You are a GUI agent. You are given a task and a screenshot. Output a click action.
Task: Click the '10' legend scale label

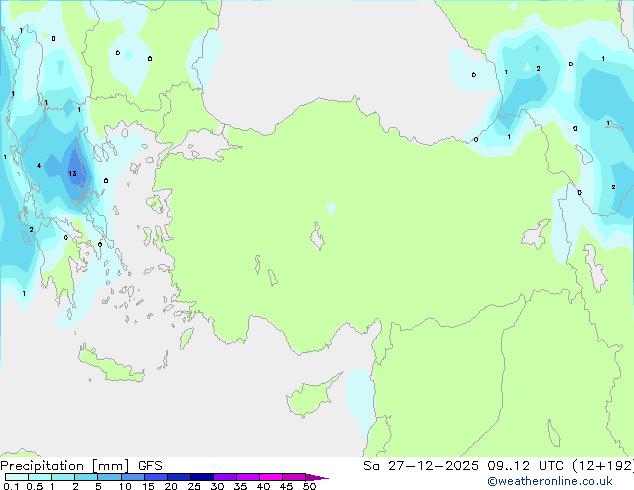coord(125,486)
